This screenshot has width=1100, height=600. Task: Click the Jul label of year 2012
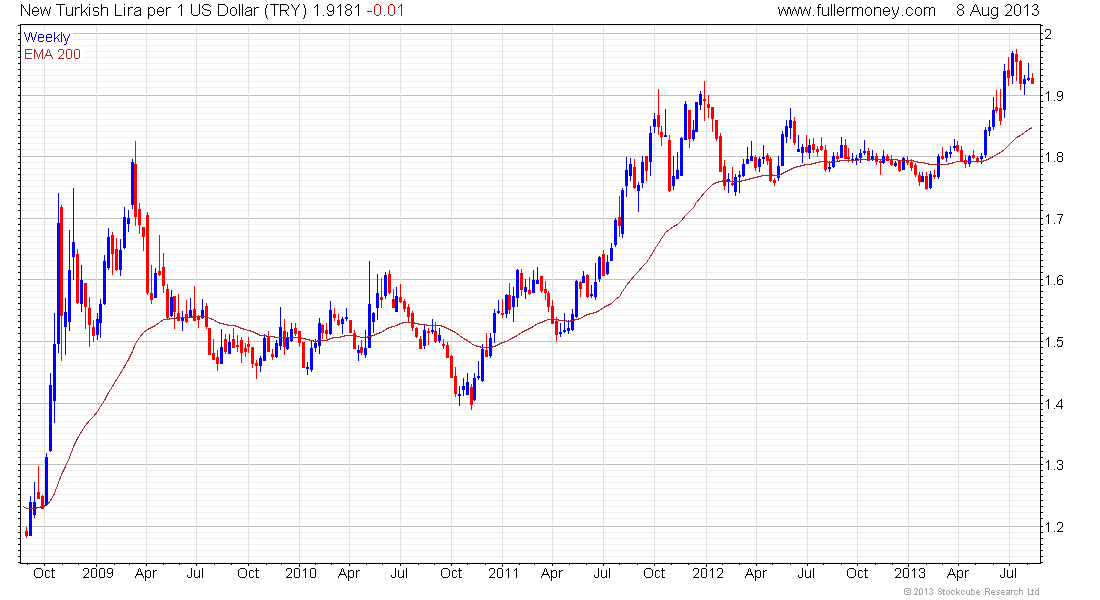click(x=806, y=573)
